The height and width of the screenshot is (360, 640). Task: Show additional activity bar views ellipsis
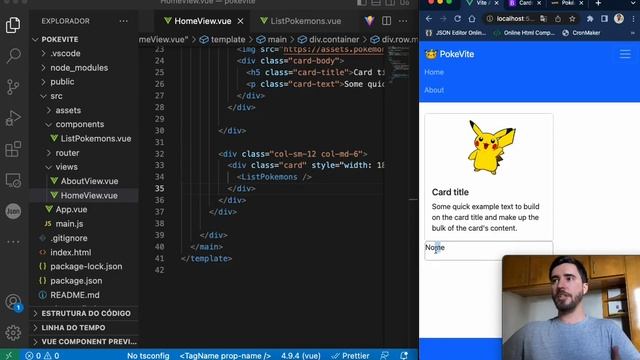click(x=13, y=242)
